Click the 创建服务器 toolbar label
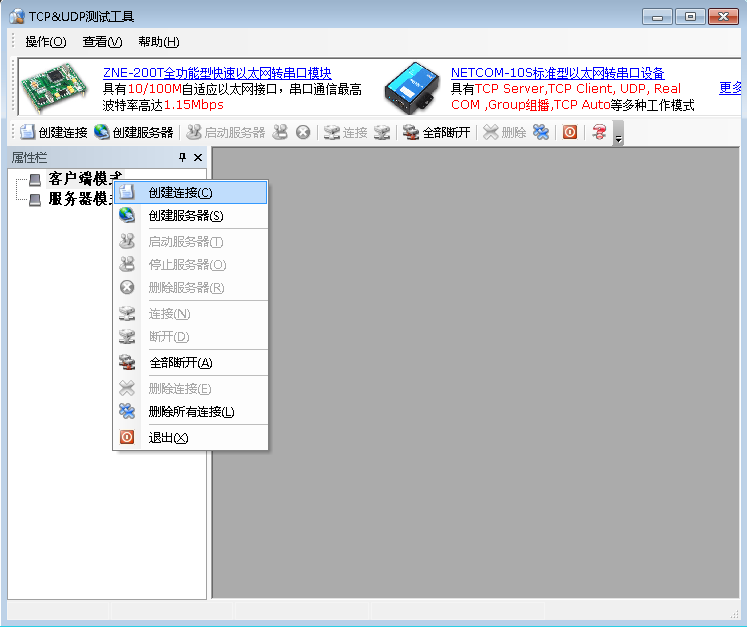This screenshot has height=627, width=747. tap(143, 132)
